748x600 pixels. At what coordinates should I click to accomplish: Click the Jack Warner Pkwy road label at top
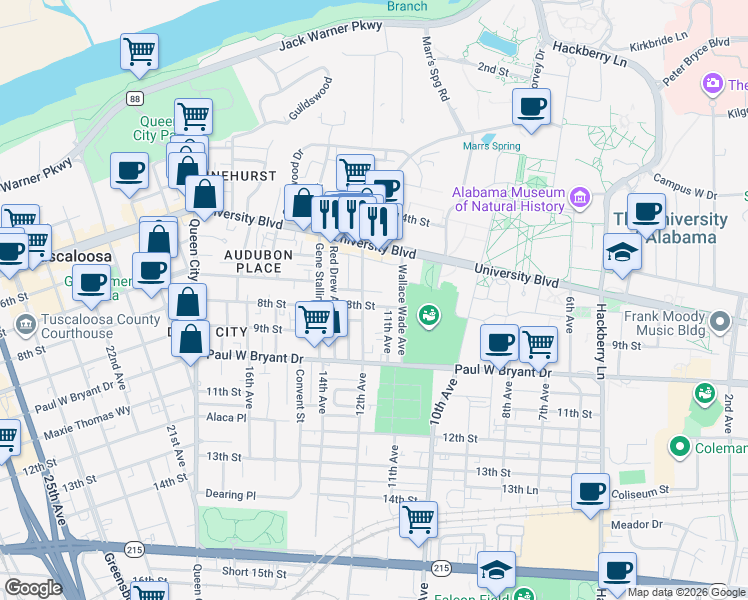(331, 34)
